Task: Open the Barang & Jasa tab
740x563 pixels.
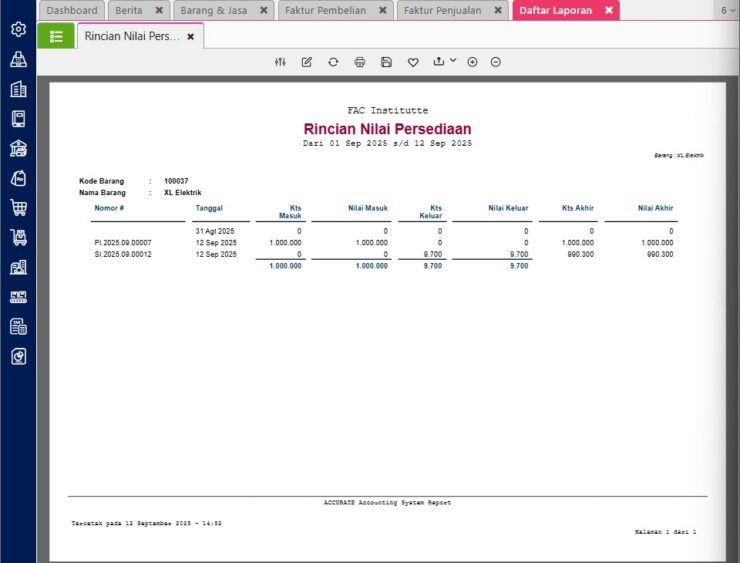Action: [212, 10]
